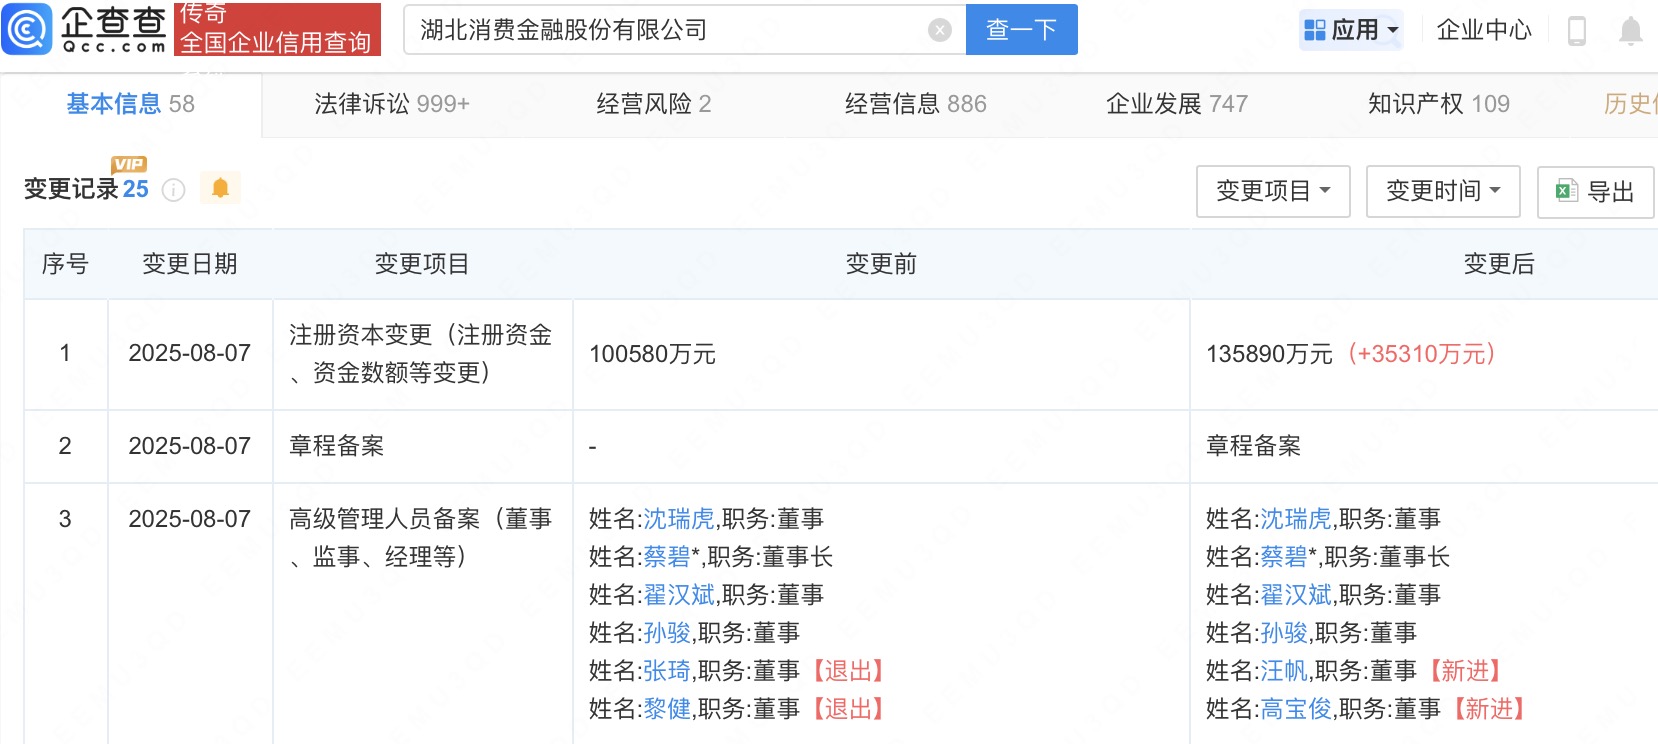Viewport: 1658px width, 744px height.
Task: Click row 1 date 2025-08-07
Action: [190, 353]
